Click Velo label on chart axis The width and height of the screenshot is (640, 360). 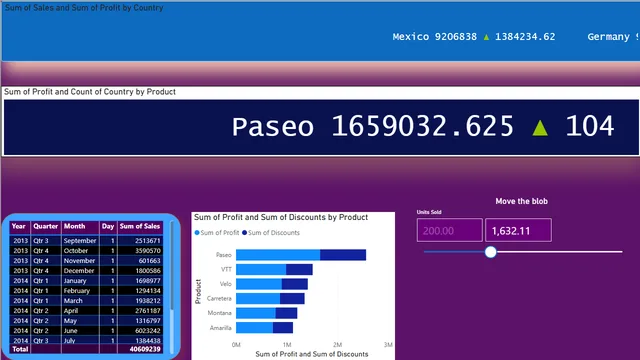[x=225, y=284]
